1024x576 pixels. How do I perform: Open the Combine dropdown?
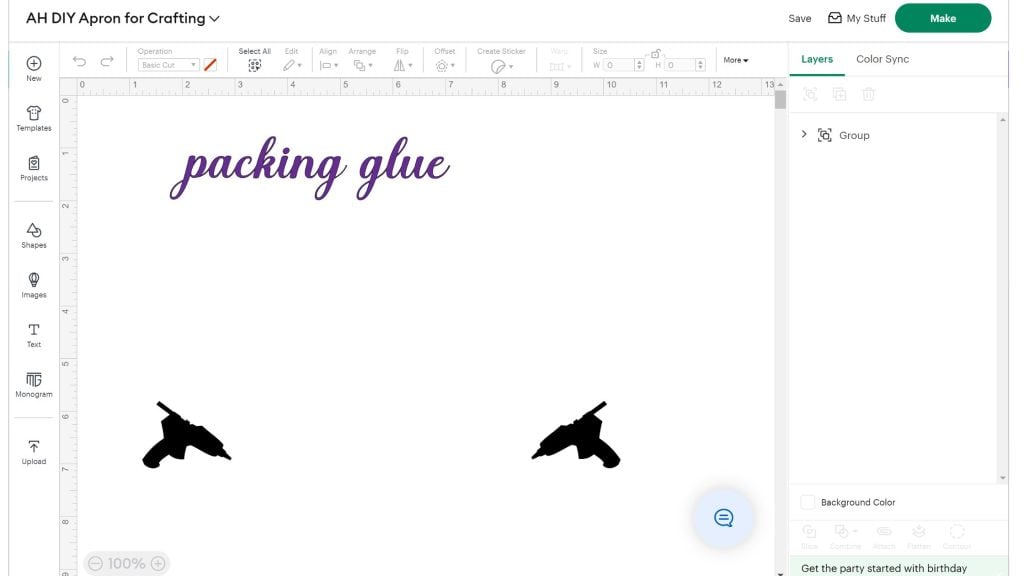[845, 536]
